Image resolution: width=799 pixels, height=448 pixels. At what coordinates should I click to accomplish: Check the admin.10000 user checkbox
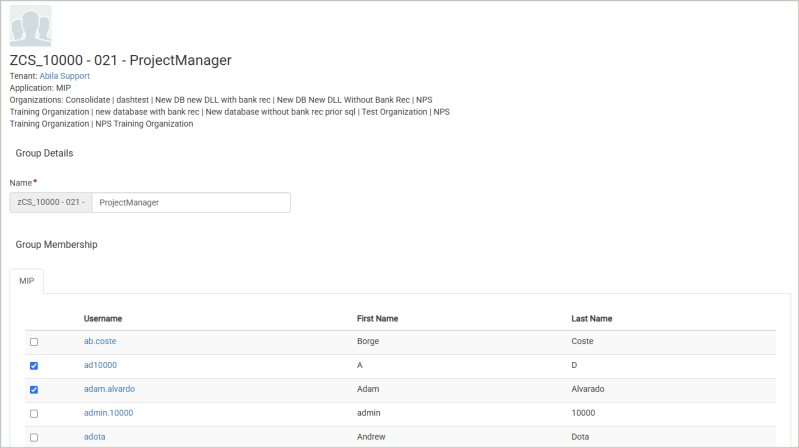[x=34, y=414]
